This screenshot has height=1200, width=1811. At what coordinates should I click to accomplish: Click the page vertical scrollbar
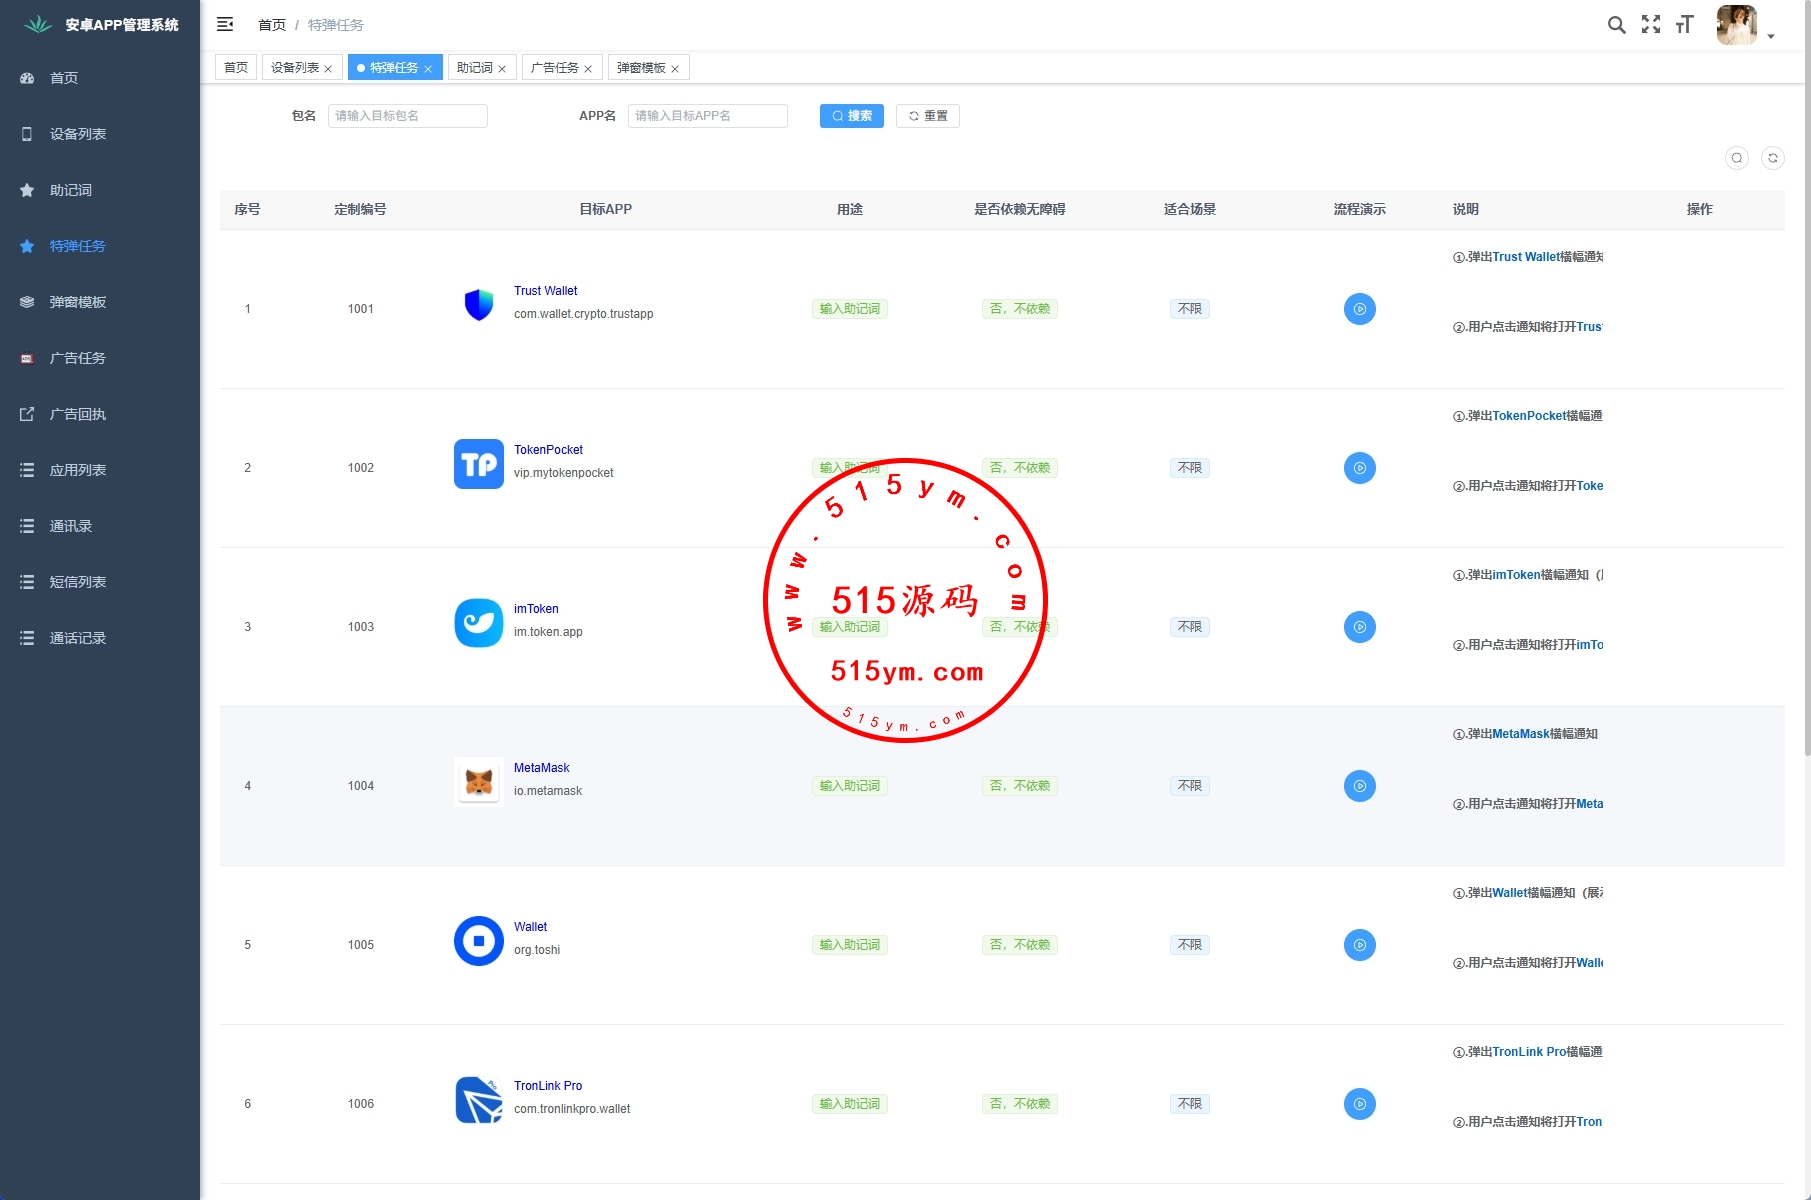tap(1807, 380)
